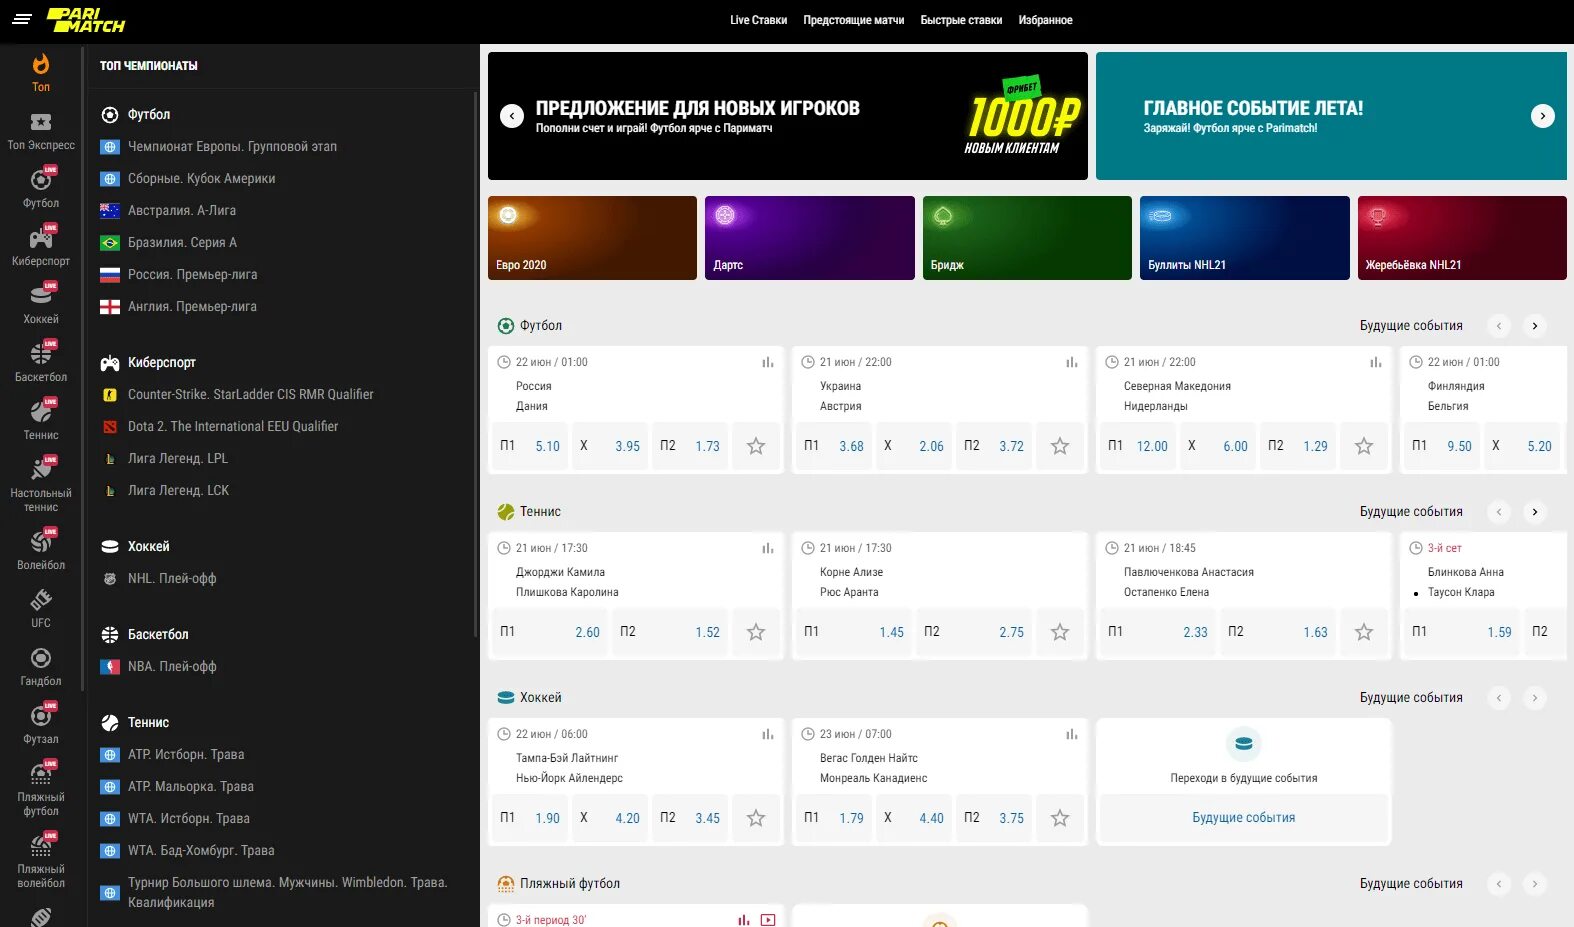Favorite the Джорджи – Плишкова match star
The image size is (1574, 927).
pos(756,632)
